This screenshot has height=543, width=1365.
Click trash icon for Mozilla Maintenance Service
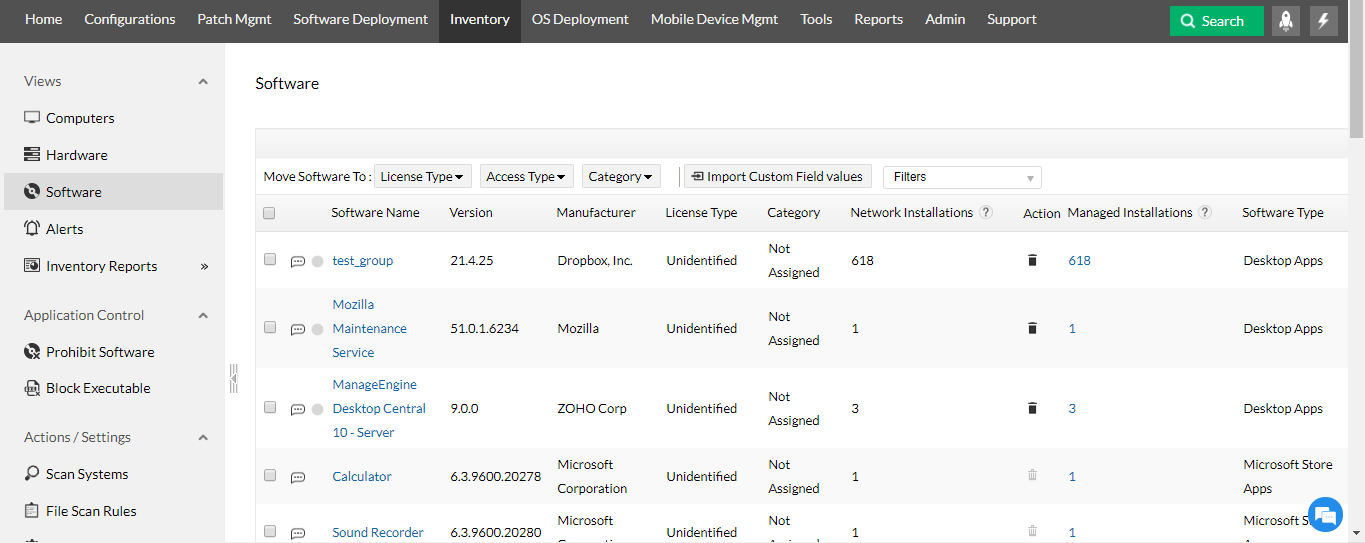click(1032, 328)
